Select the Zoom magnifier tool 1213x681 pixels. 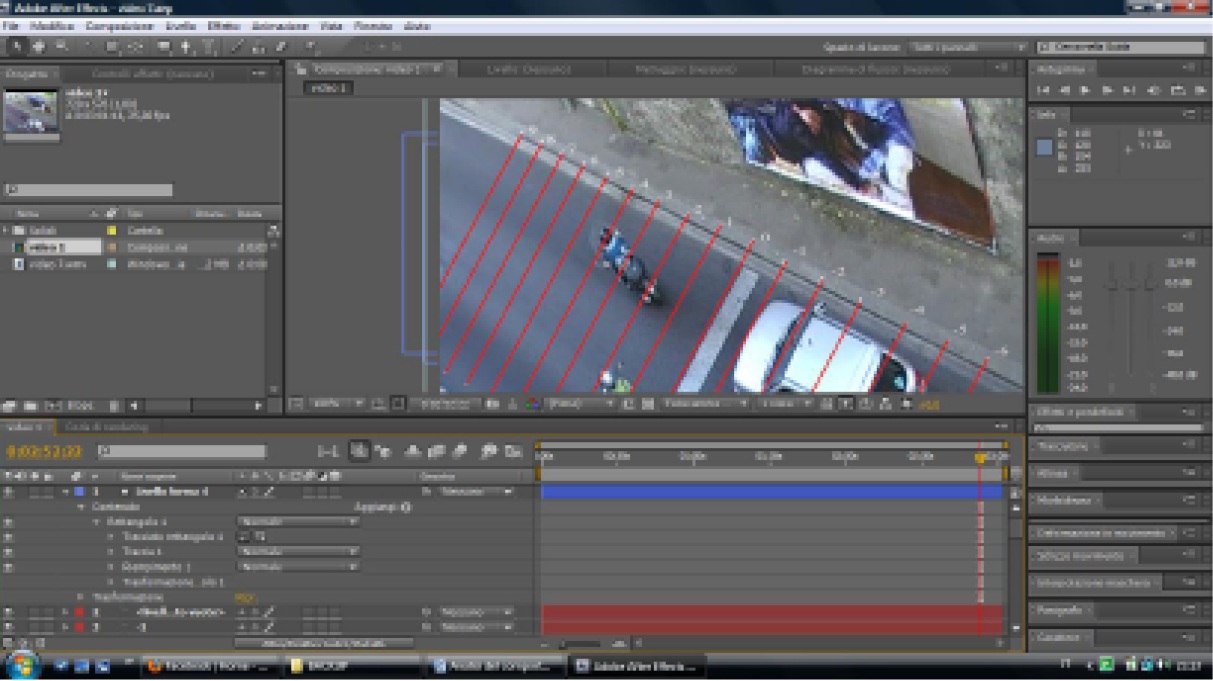point(62,46)
